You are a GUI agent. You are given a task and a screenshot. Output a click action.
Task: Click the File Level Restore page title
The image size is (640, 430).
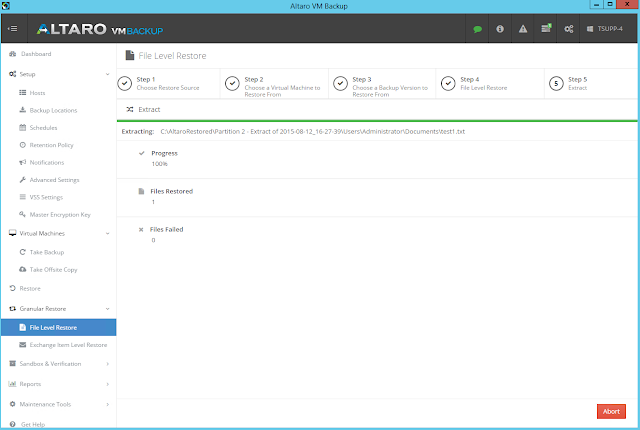(172, 56)
